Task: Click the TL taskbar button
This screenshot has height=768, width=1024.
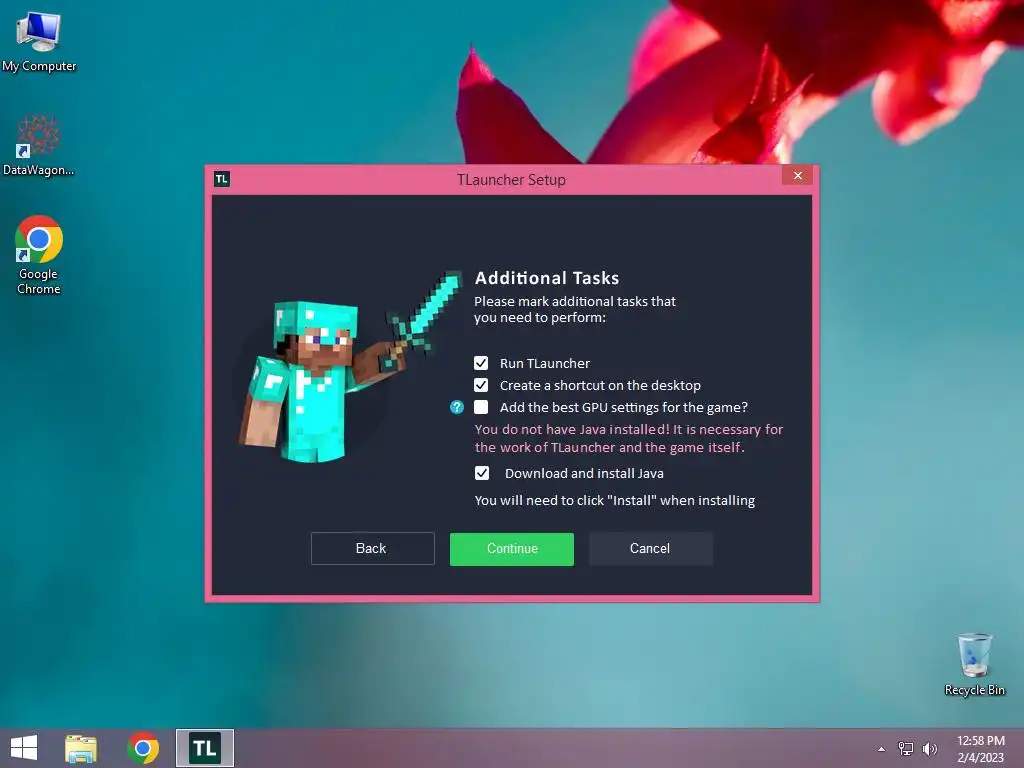Action: tap(204, 748)
